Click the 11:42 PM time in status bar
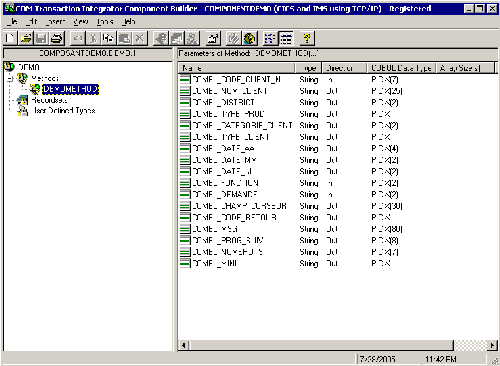 pos(441,359)
